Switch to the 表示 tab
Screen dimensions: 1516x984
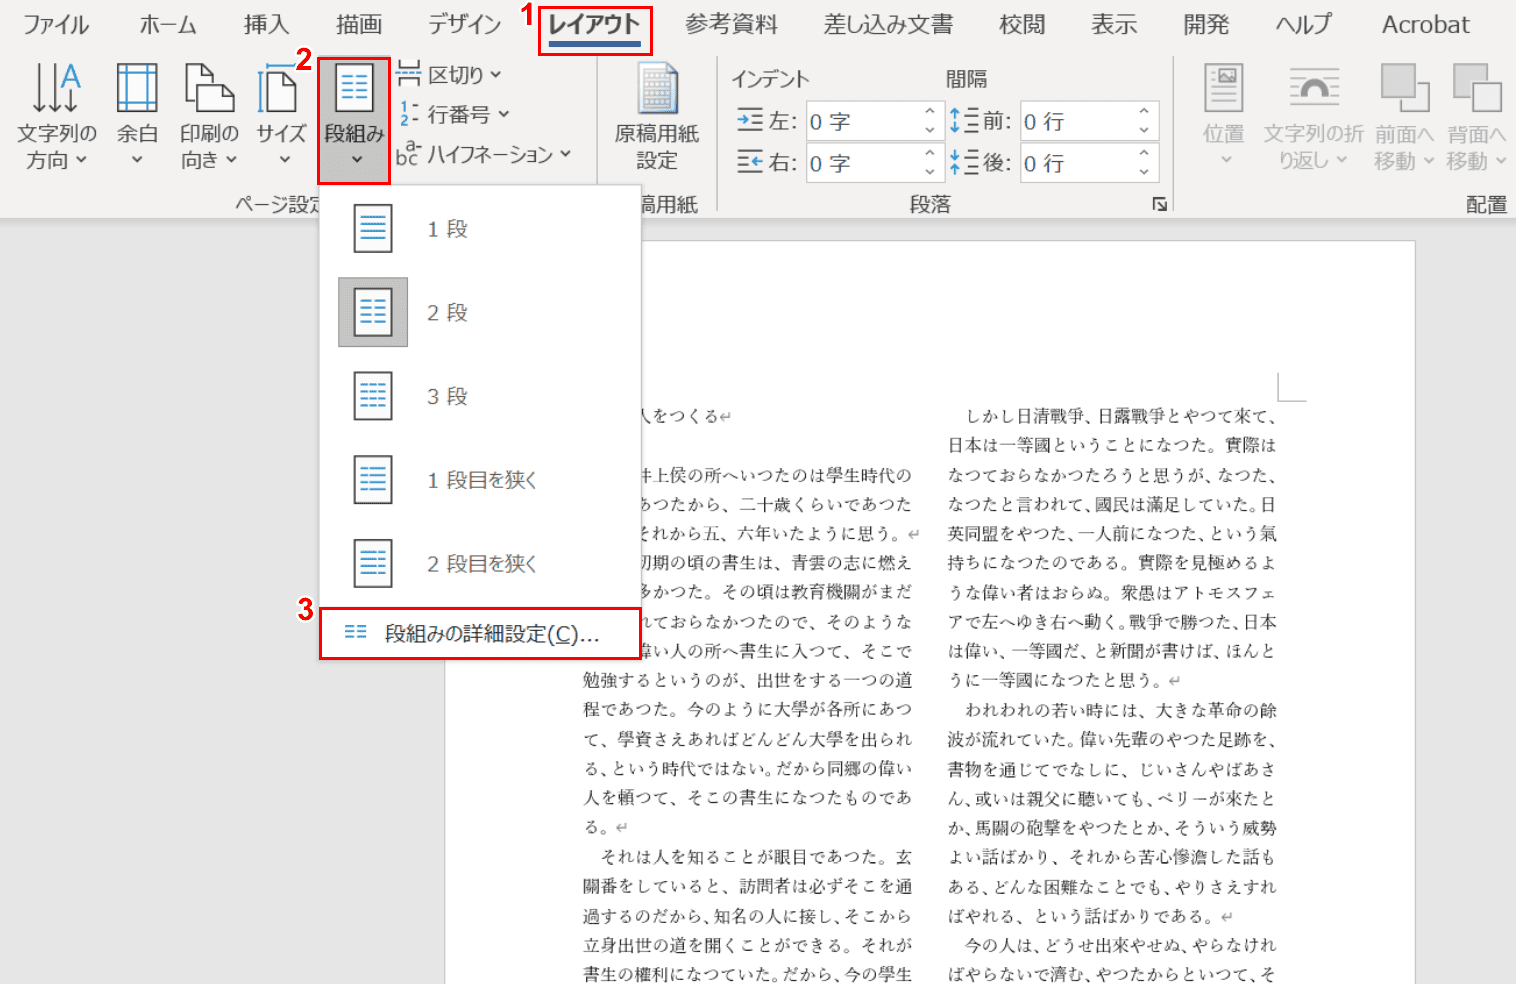(1114, 24)
